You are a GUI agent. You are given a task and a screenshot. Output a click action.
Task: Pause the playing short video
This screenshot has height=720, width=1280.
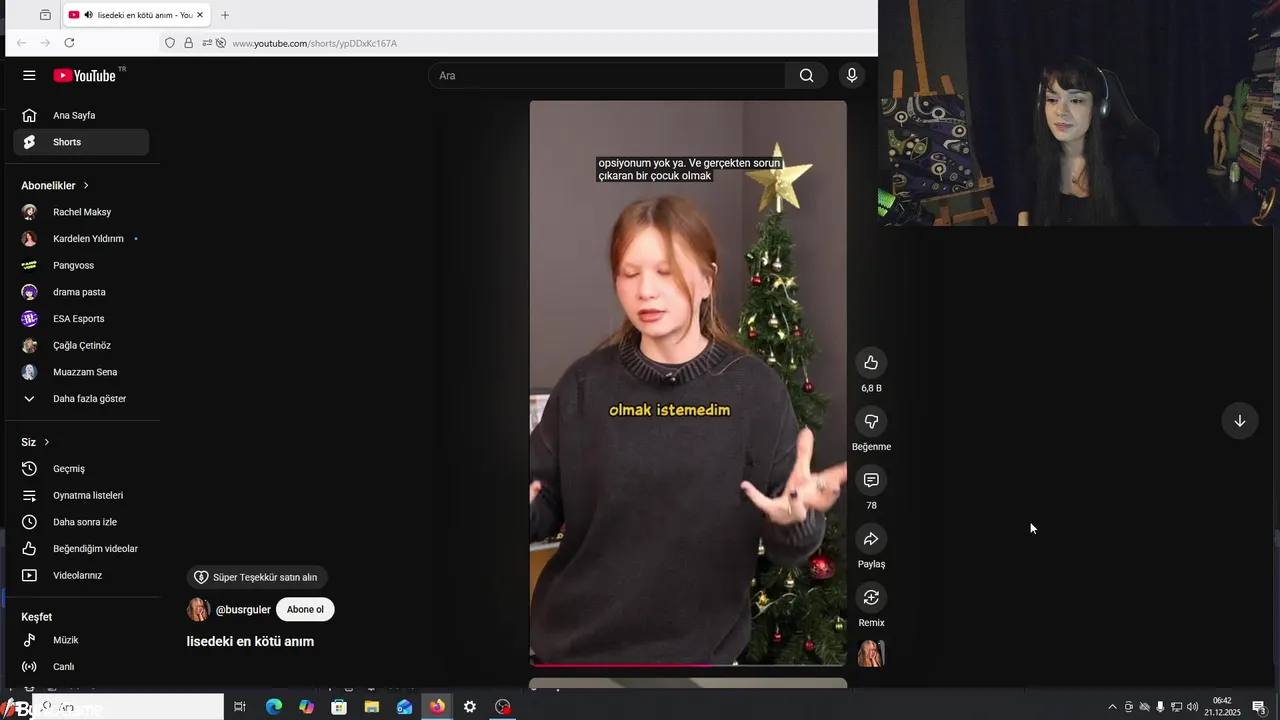pos(688,383)
